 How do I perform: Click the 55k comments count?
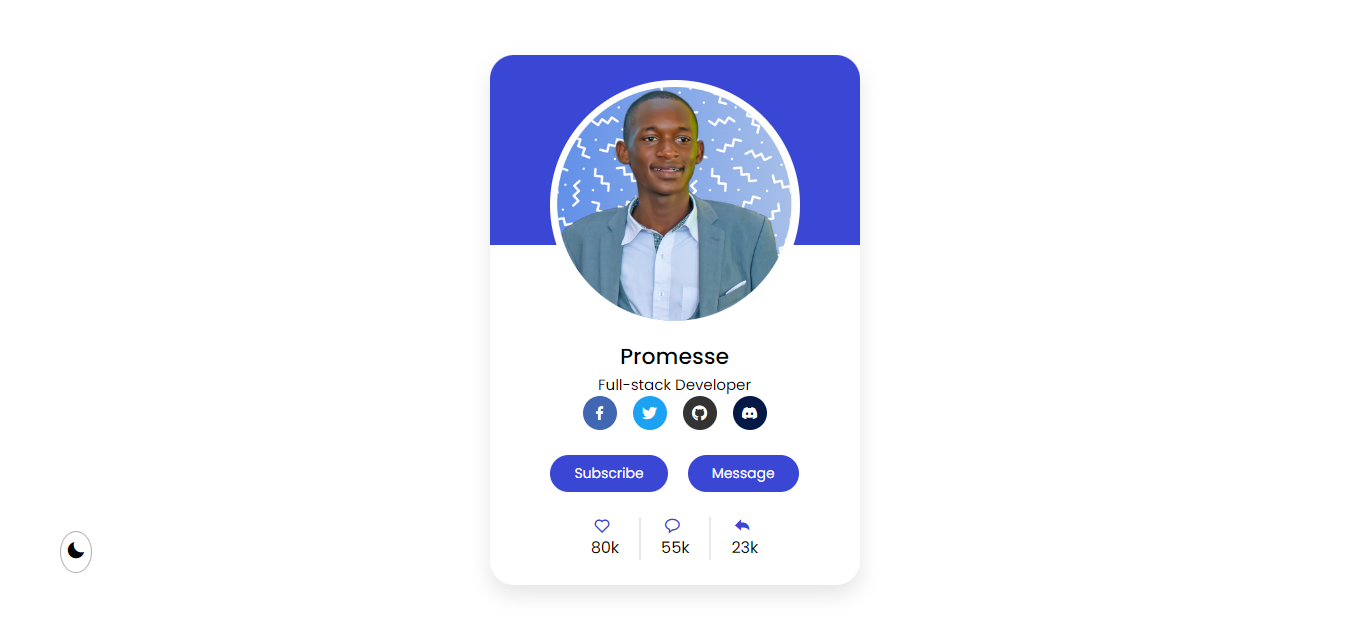[x=675, y=548]
